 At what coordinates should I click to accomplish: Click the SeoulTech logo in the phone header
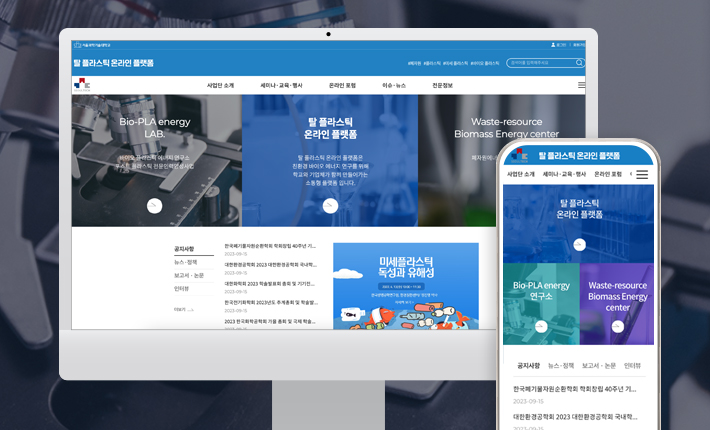click(520, 155)
